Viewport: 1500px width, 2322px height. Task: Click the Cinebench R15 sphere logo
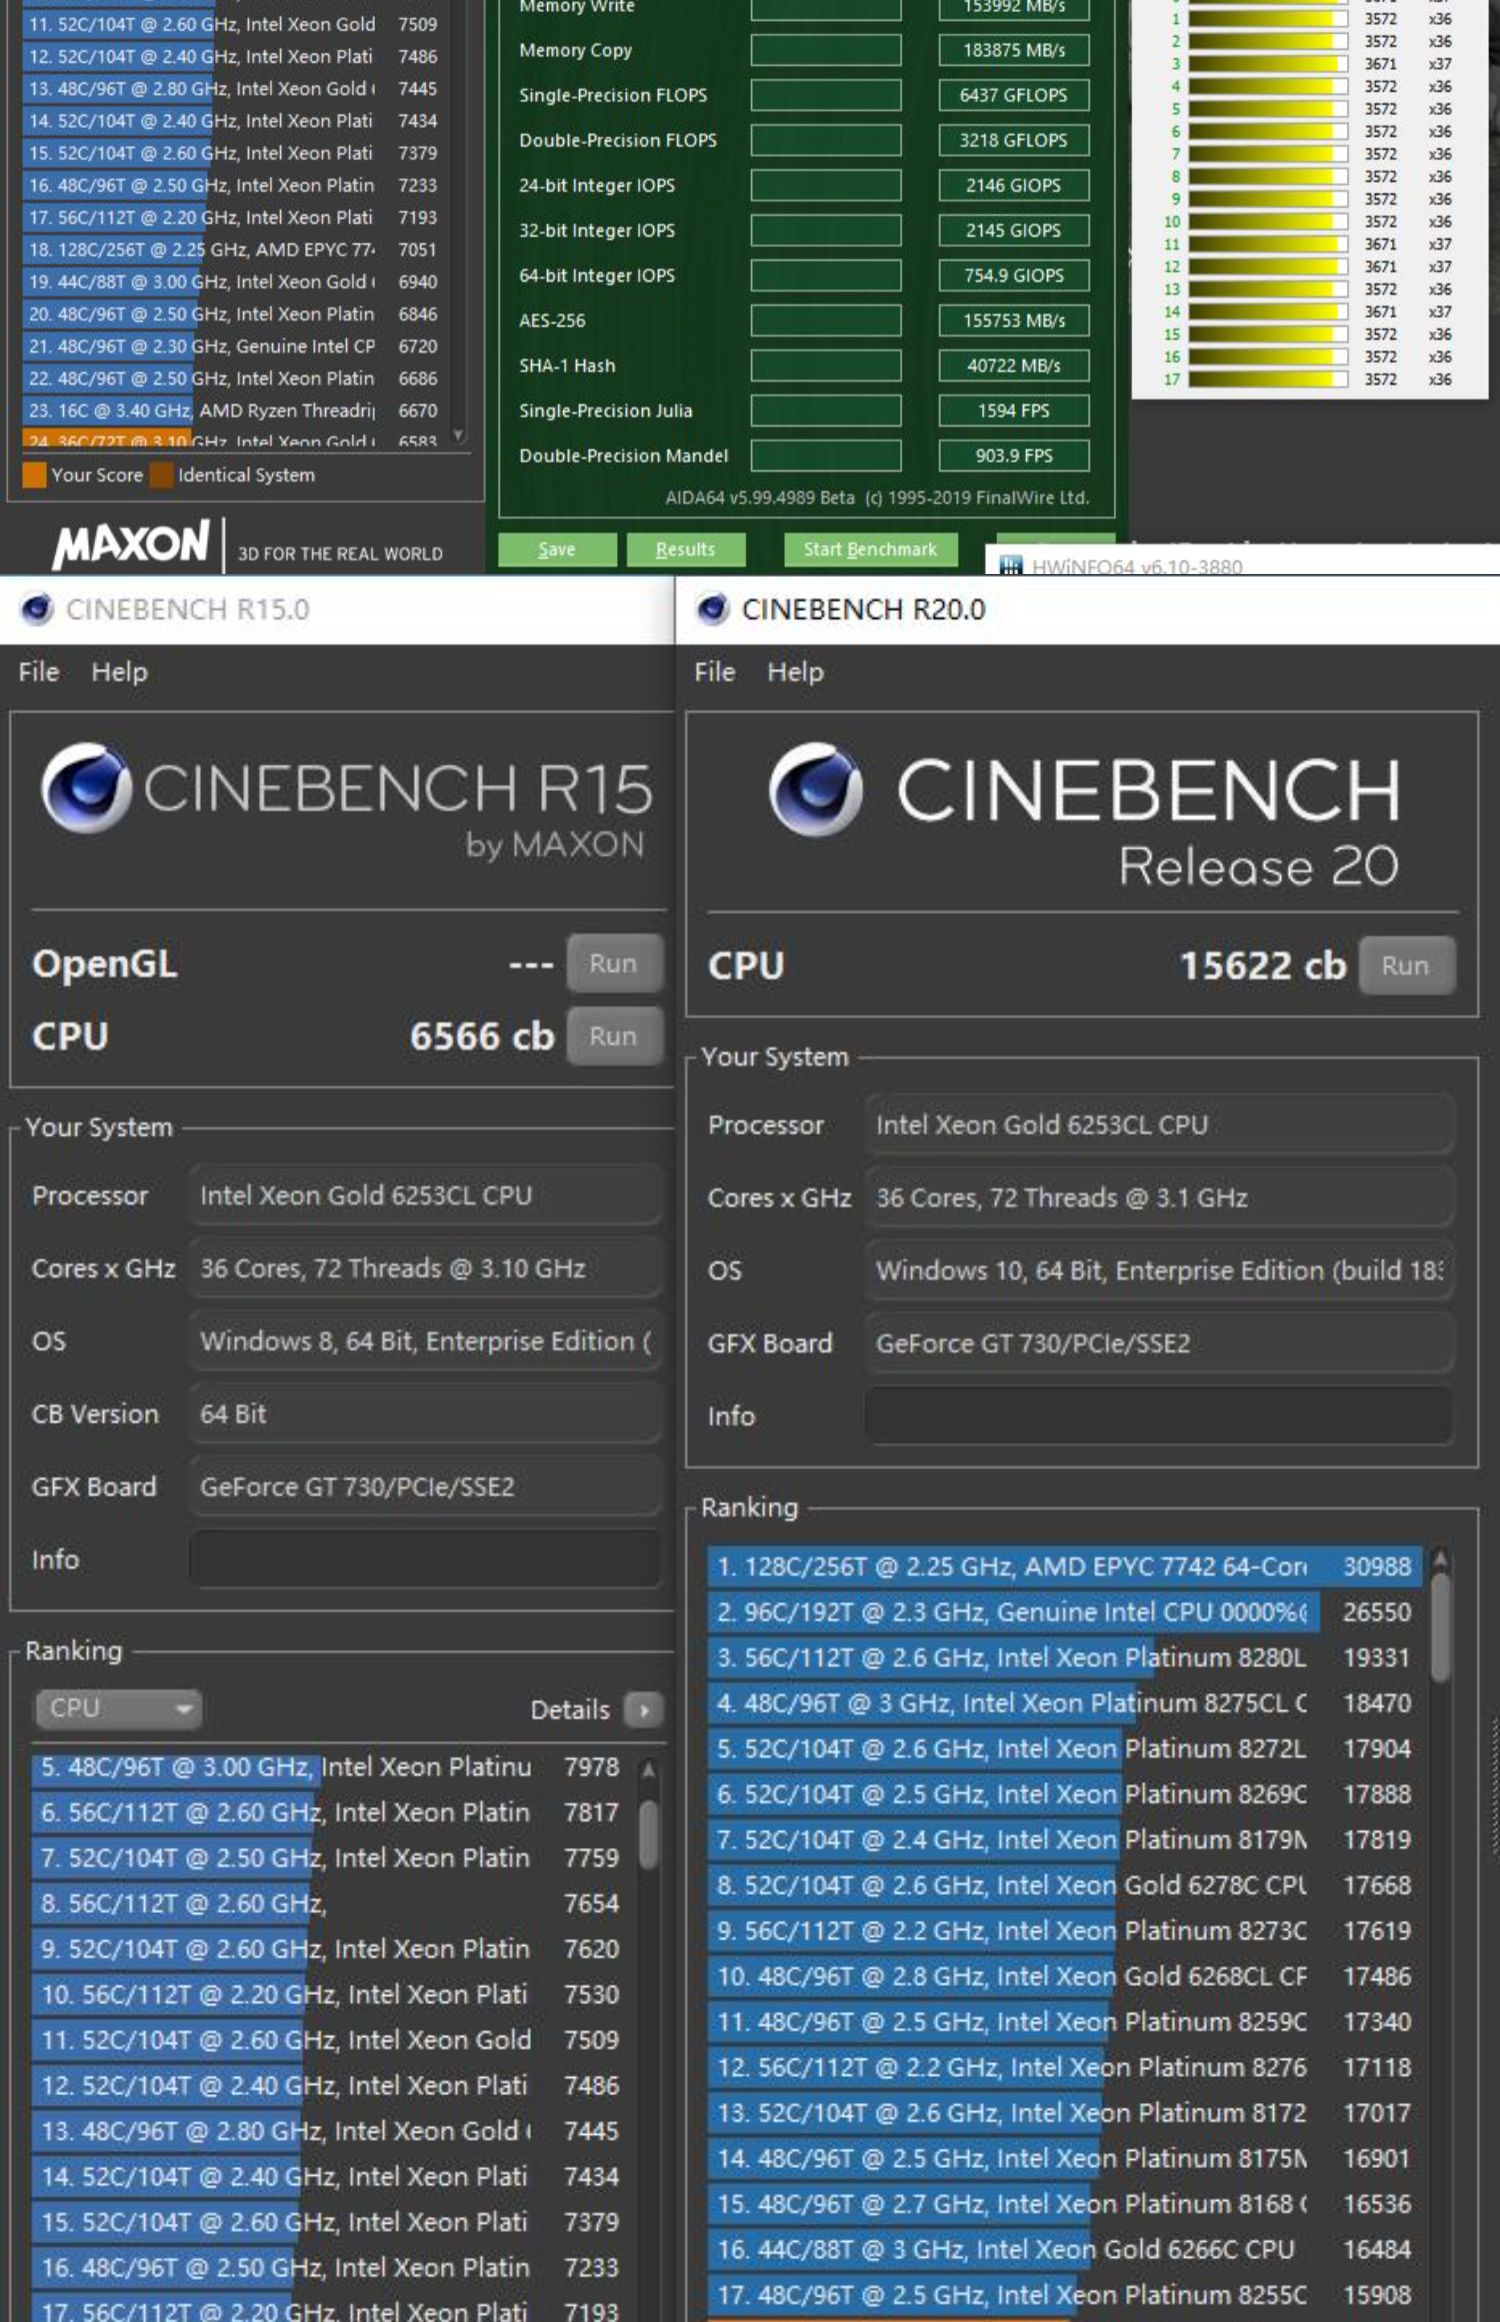86,788
